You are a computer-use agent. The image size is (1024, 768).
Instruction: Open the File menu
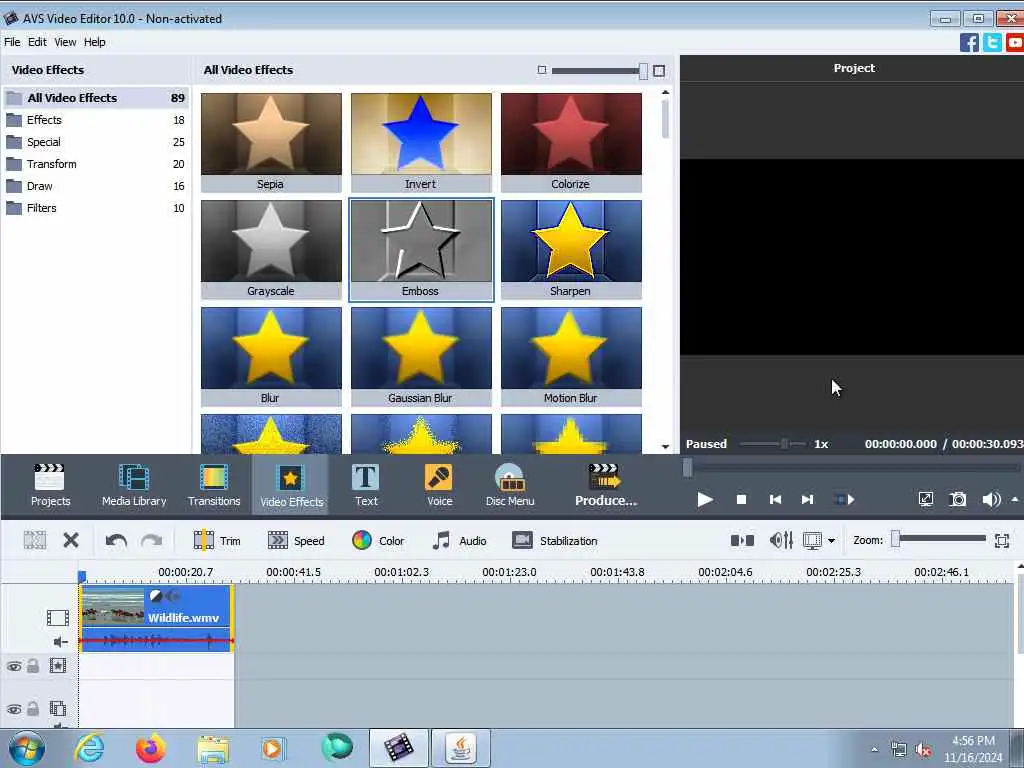(x=12, y=42)
